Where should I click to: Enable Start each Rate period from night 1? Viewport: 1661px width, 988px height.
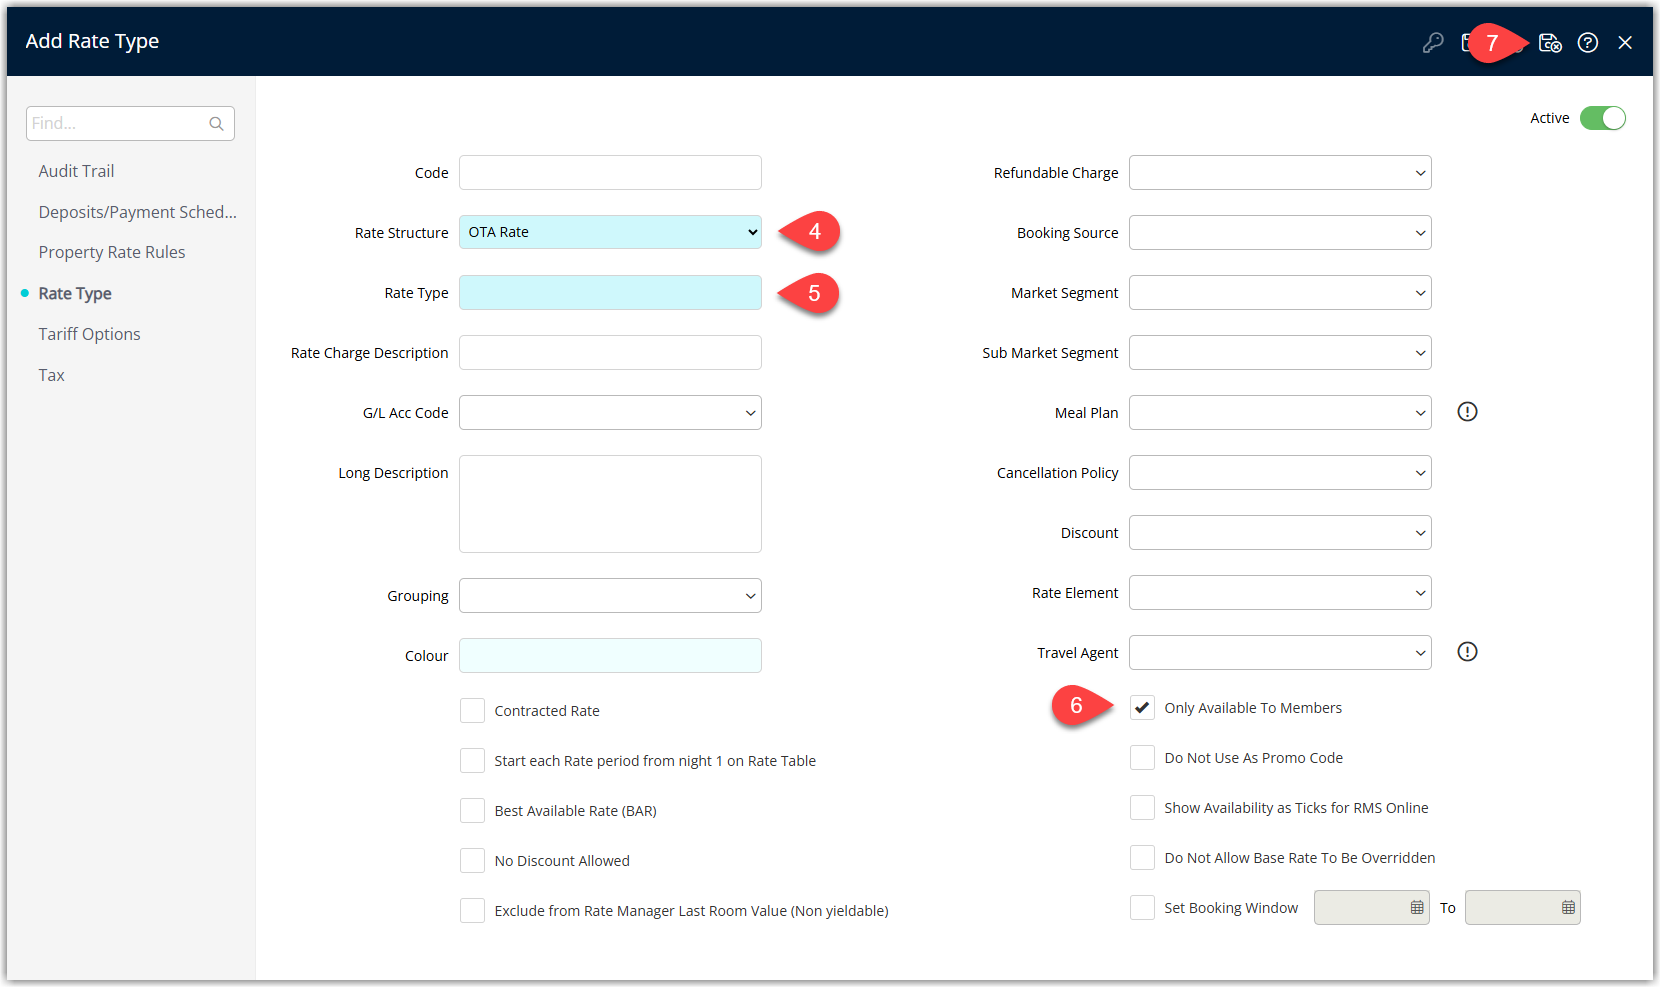[472, 761]
